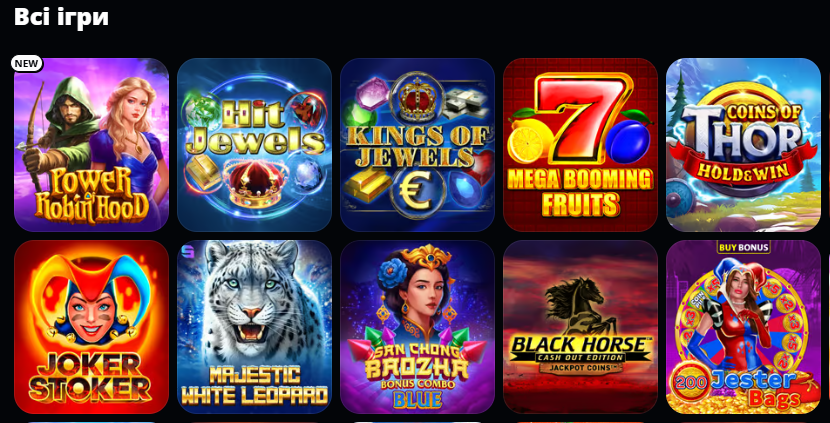This screenshot has width=830, height=423.
Task: Launch the Hit Jewels slot
Action: click(x=255, y=145)
